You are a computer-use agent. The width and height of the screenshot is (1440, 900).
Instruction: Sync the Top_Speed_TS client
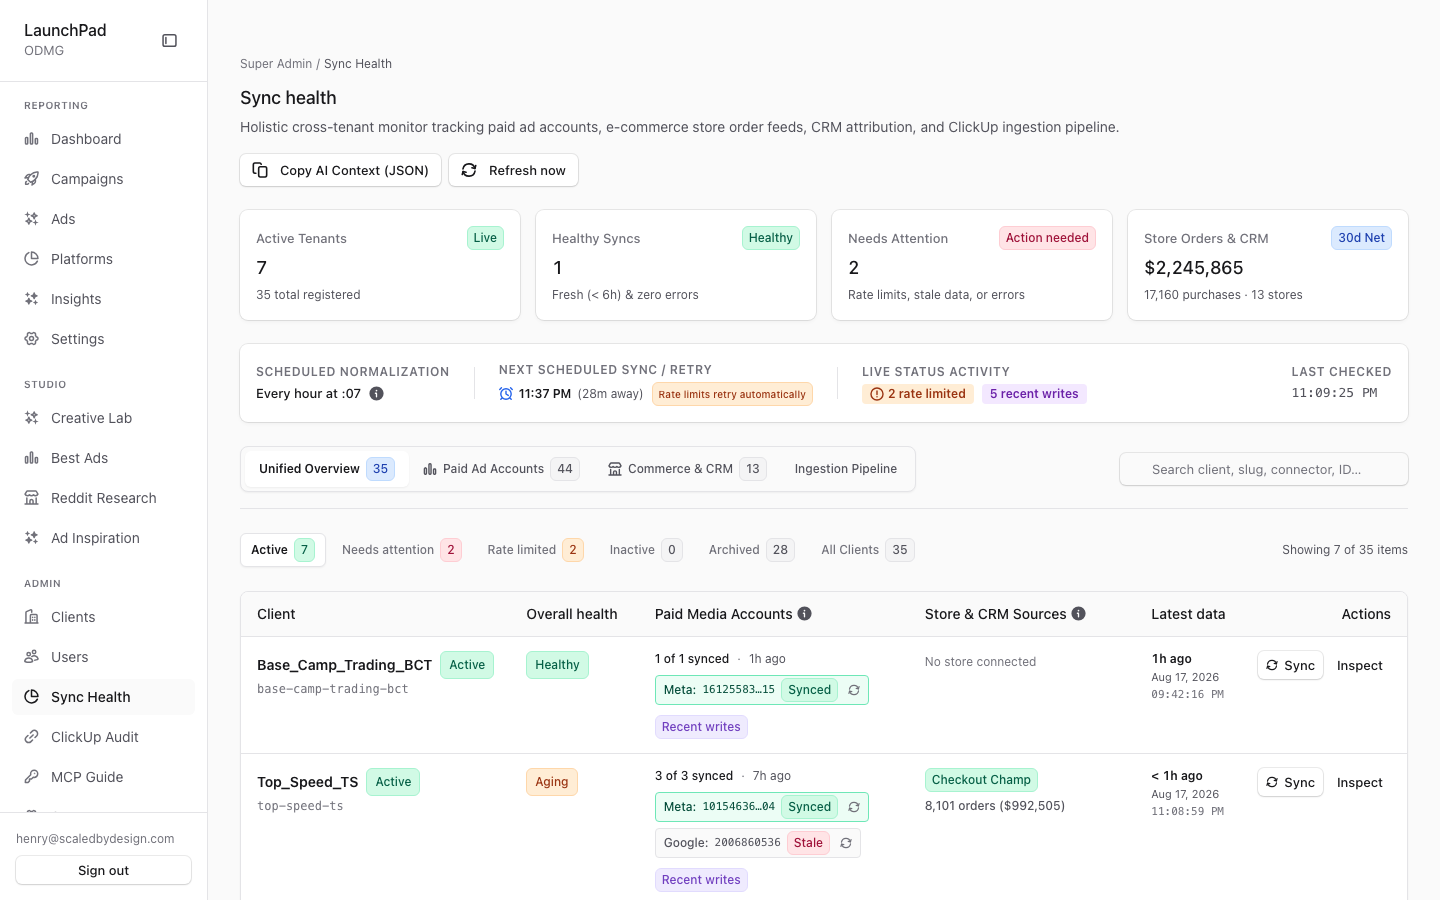tap(1290, 783)
